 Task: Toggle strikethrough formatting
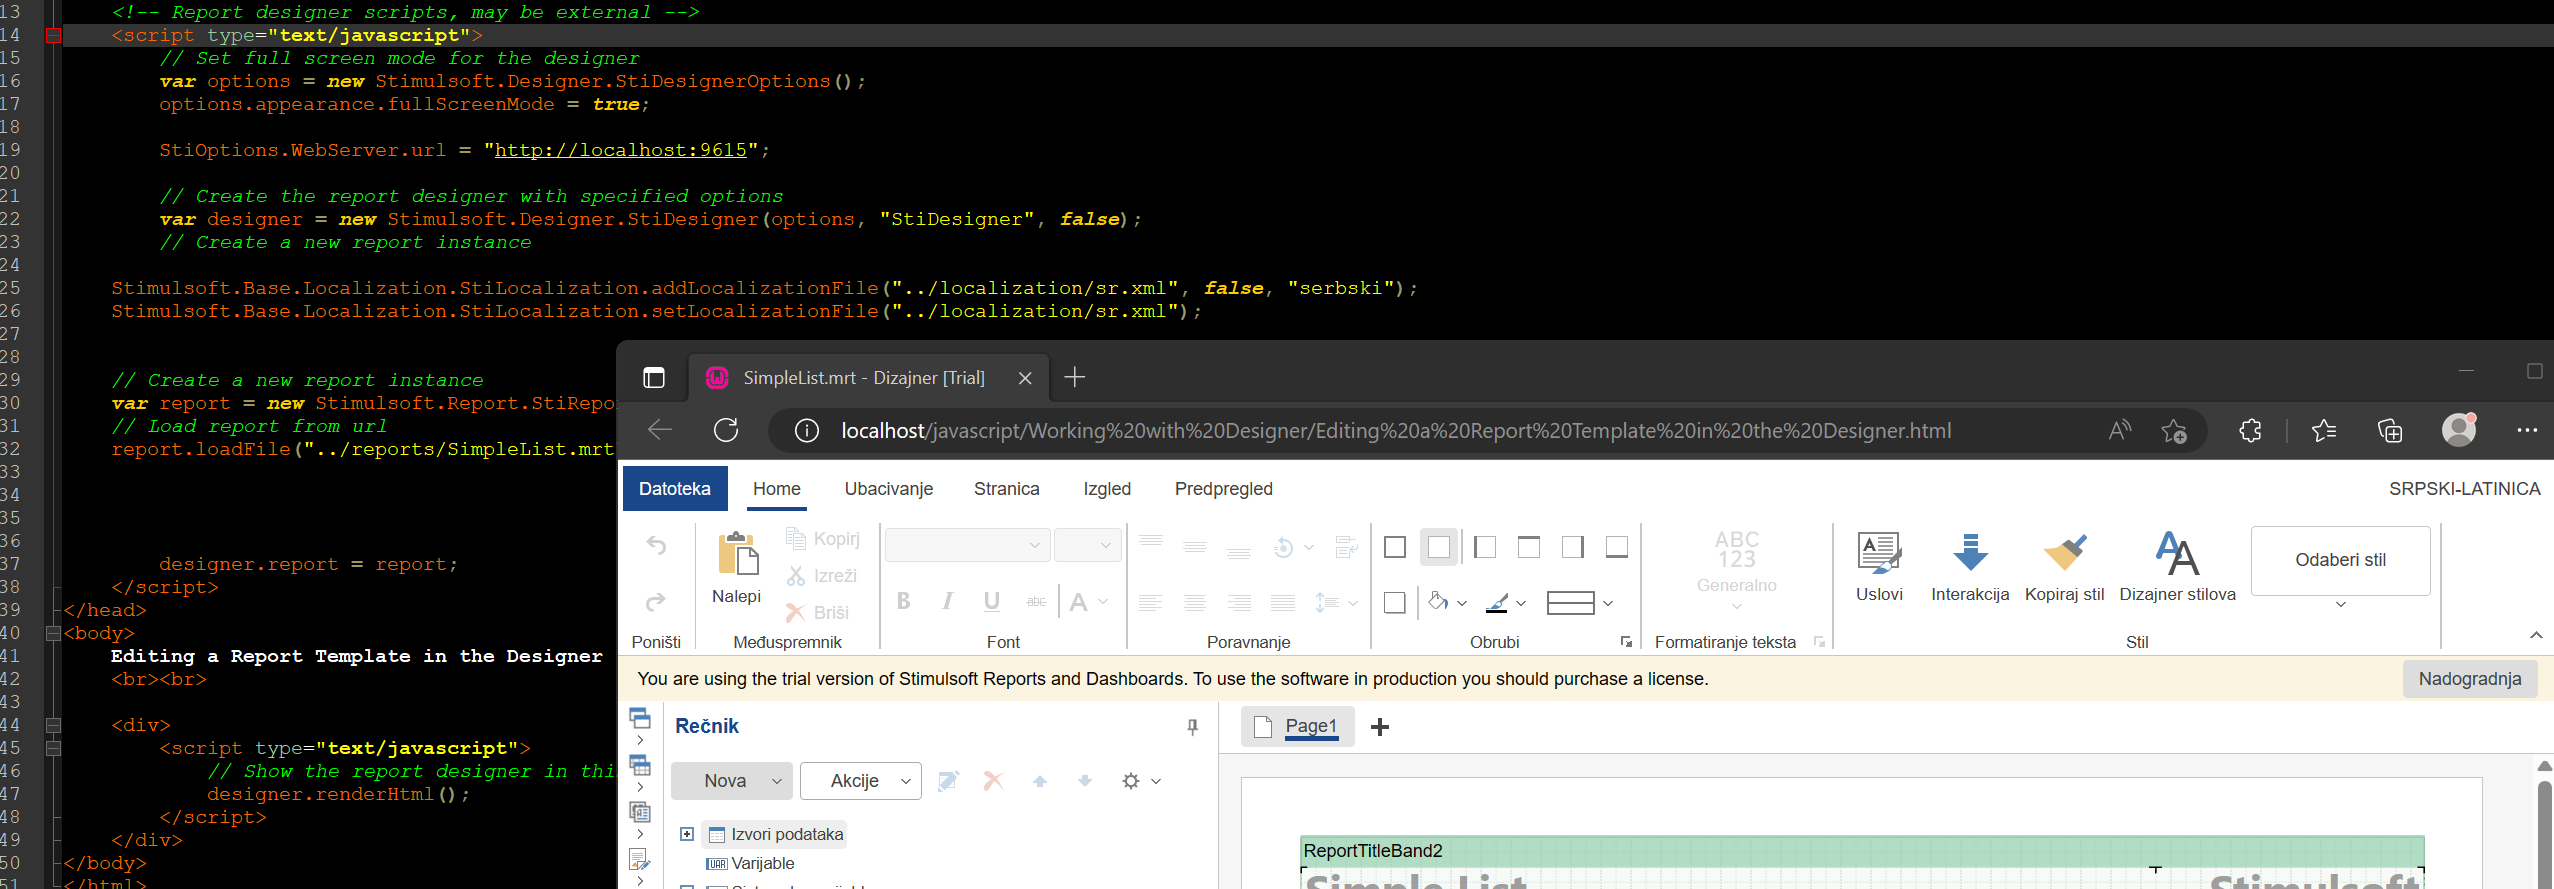click(x=1036, y=601)
